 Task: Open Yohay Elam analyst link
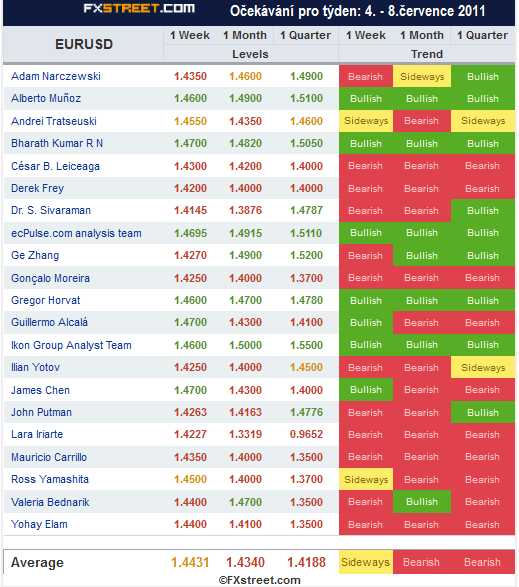[x=39, y=524]
